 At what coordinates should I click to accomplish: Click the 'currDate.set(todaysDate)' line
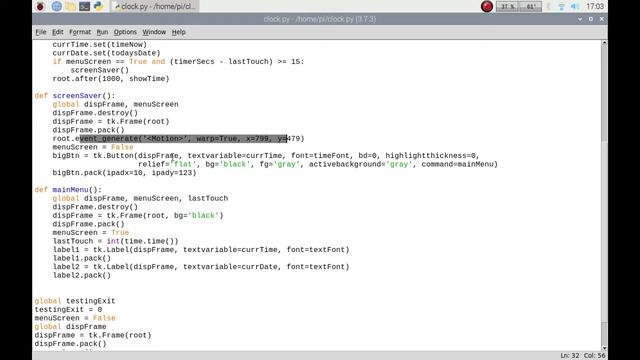(106, 53)
